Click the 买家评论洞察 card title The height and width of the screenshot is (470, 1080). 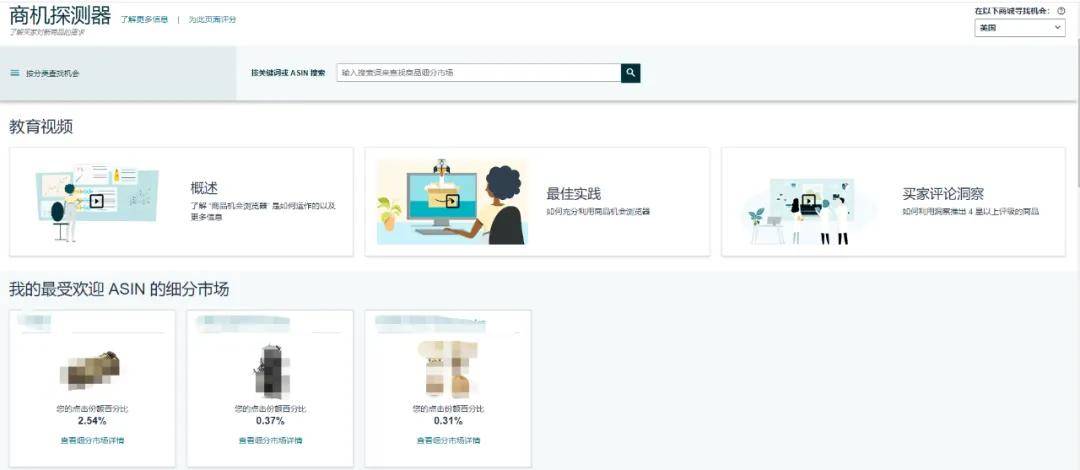943,194
